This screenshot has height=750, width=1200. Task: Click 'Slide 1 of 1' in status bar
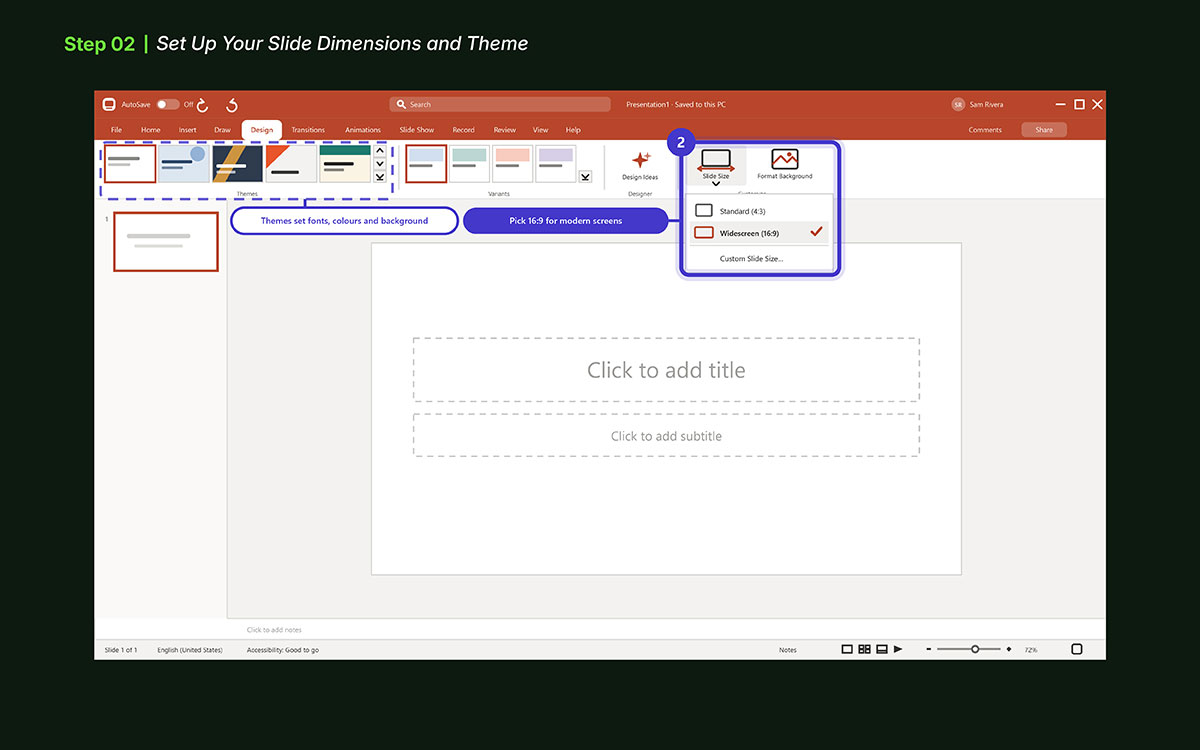(121, 650)
